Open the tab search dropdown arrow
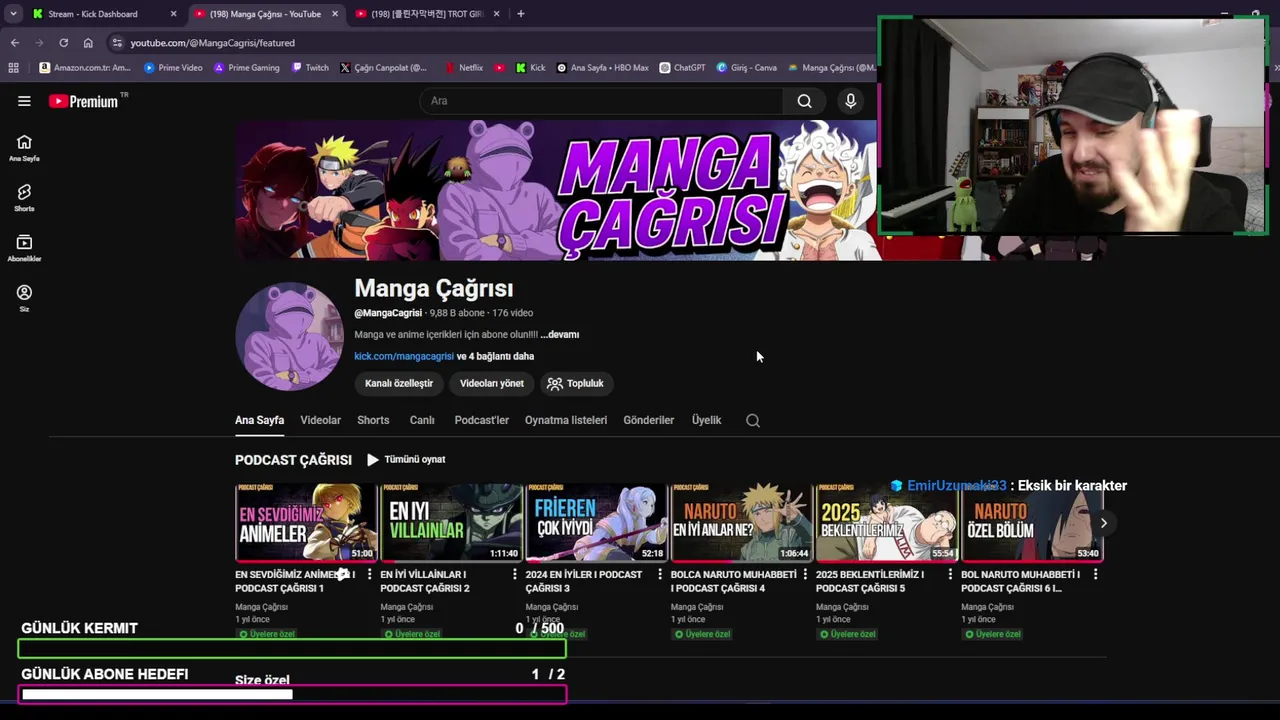Viewport: 1280px width, 720px height. [x=13, y=14]
